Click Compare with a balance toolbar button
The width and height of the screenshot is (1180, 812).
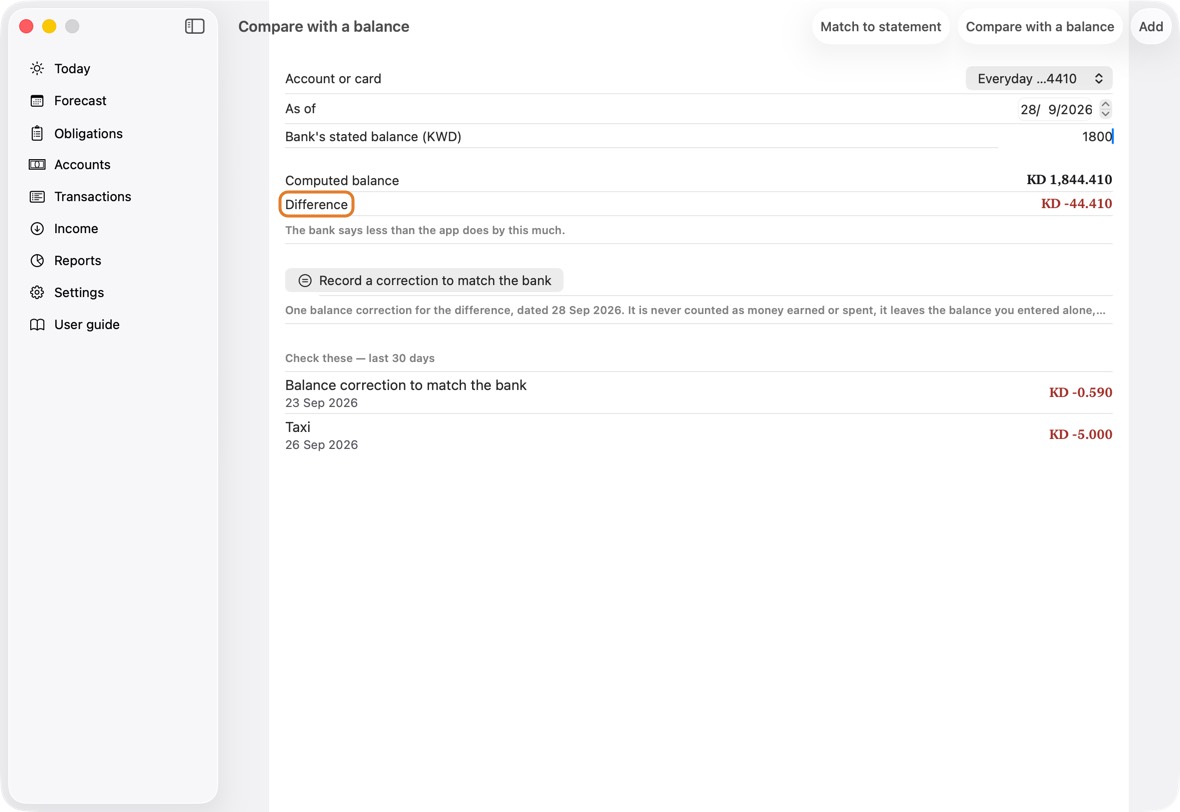[x=1040, y=26]
